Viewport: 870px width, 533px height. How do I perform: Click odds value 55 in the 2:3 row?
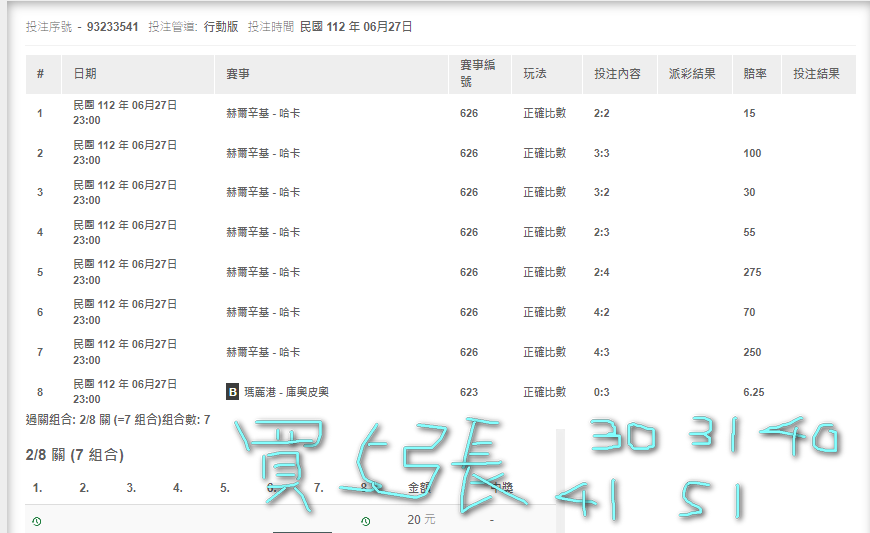coord(749,232)
